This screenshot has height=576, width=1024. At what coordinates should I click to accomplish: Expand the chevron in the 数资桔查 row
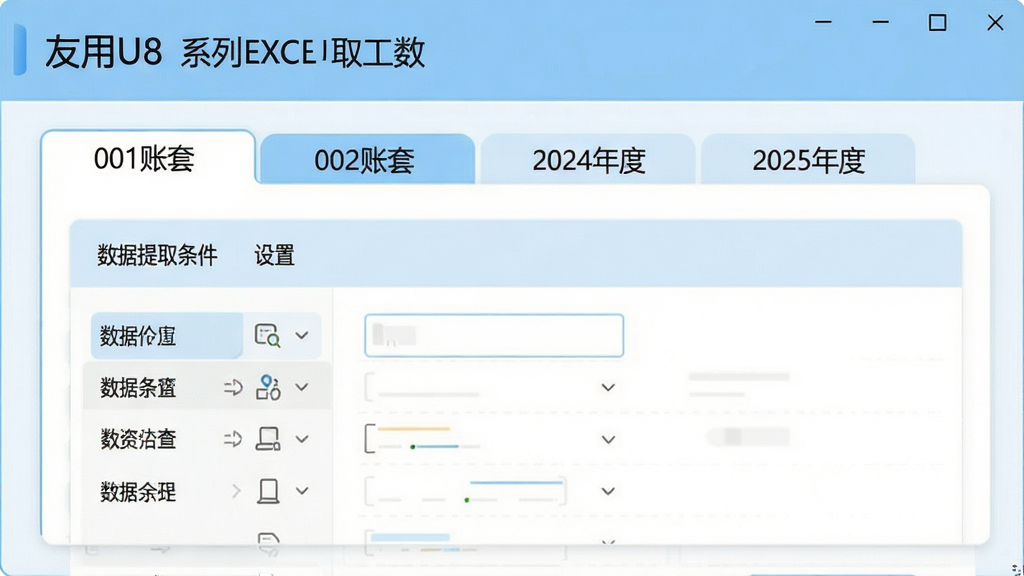point(302,439)
